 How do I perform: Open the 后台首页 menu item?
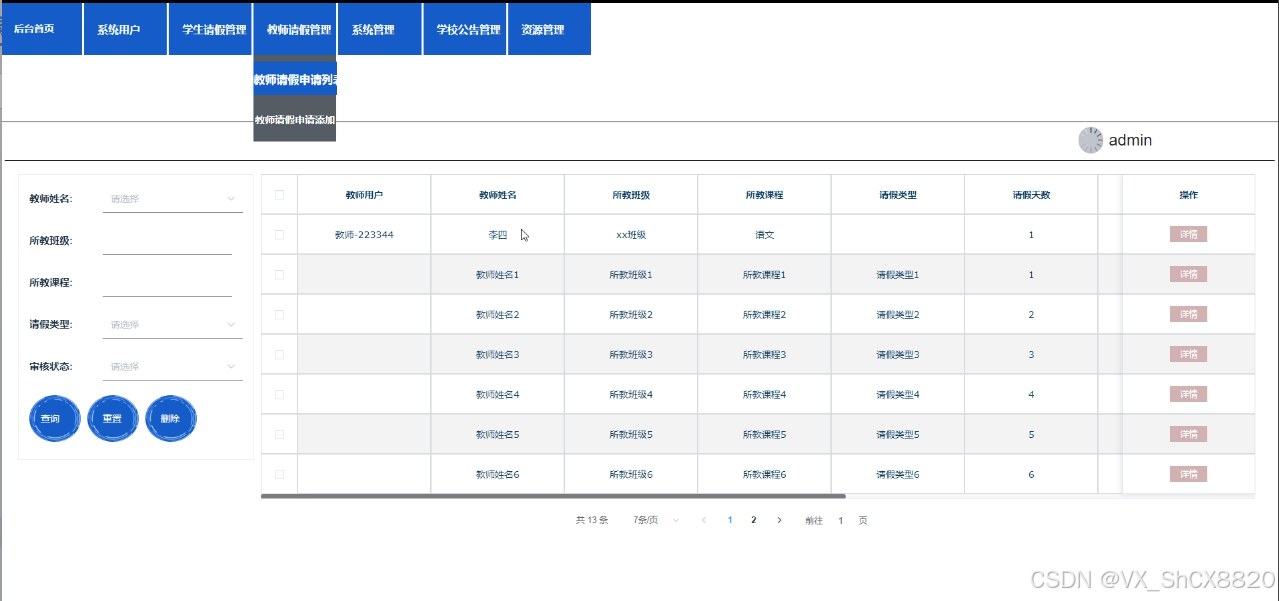(x=41, y=29)
